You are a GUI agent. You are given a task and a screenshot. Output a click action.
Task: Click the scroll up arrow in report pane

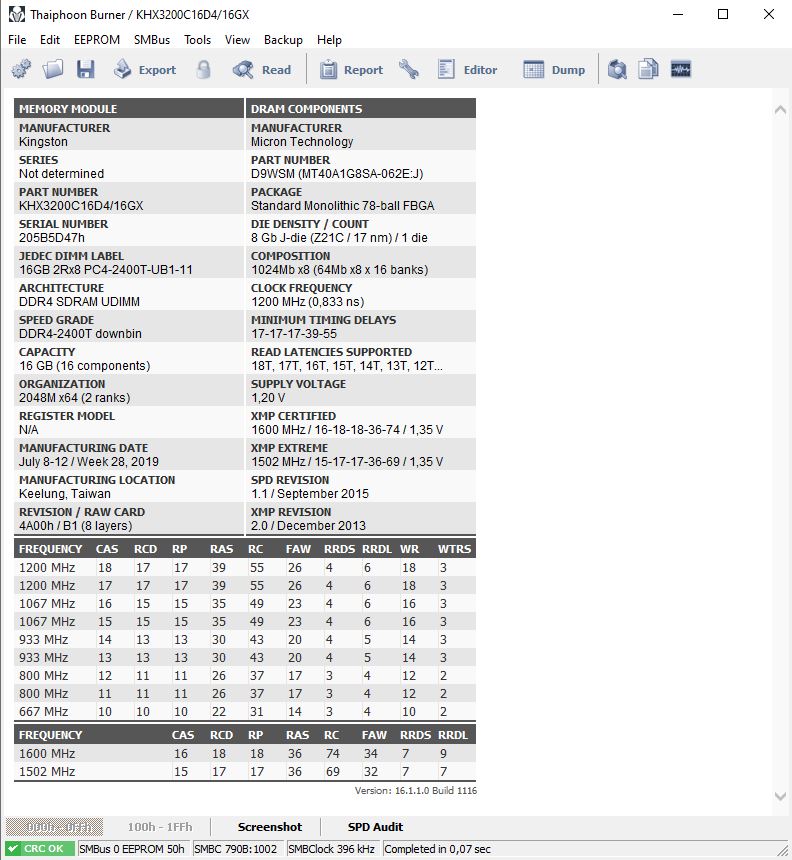point(780,110)
